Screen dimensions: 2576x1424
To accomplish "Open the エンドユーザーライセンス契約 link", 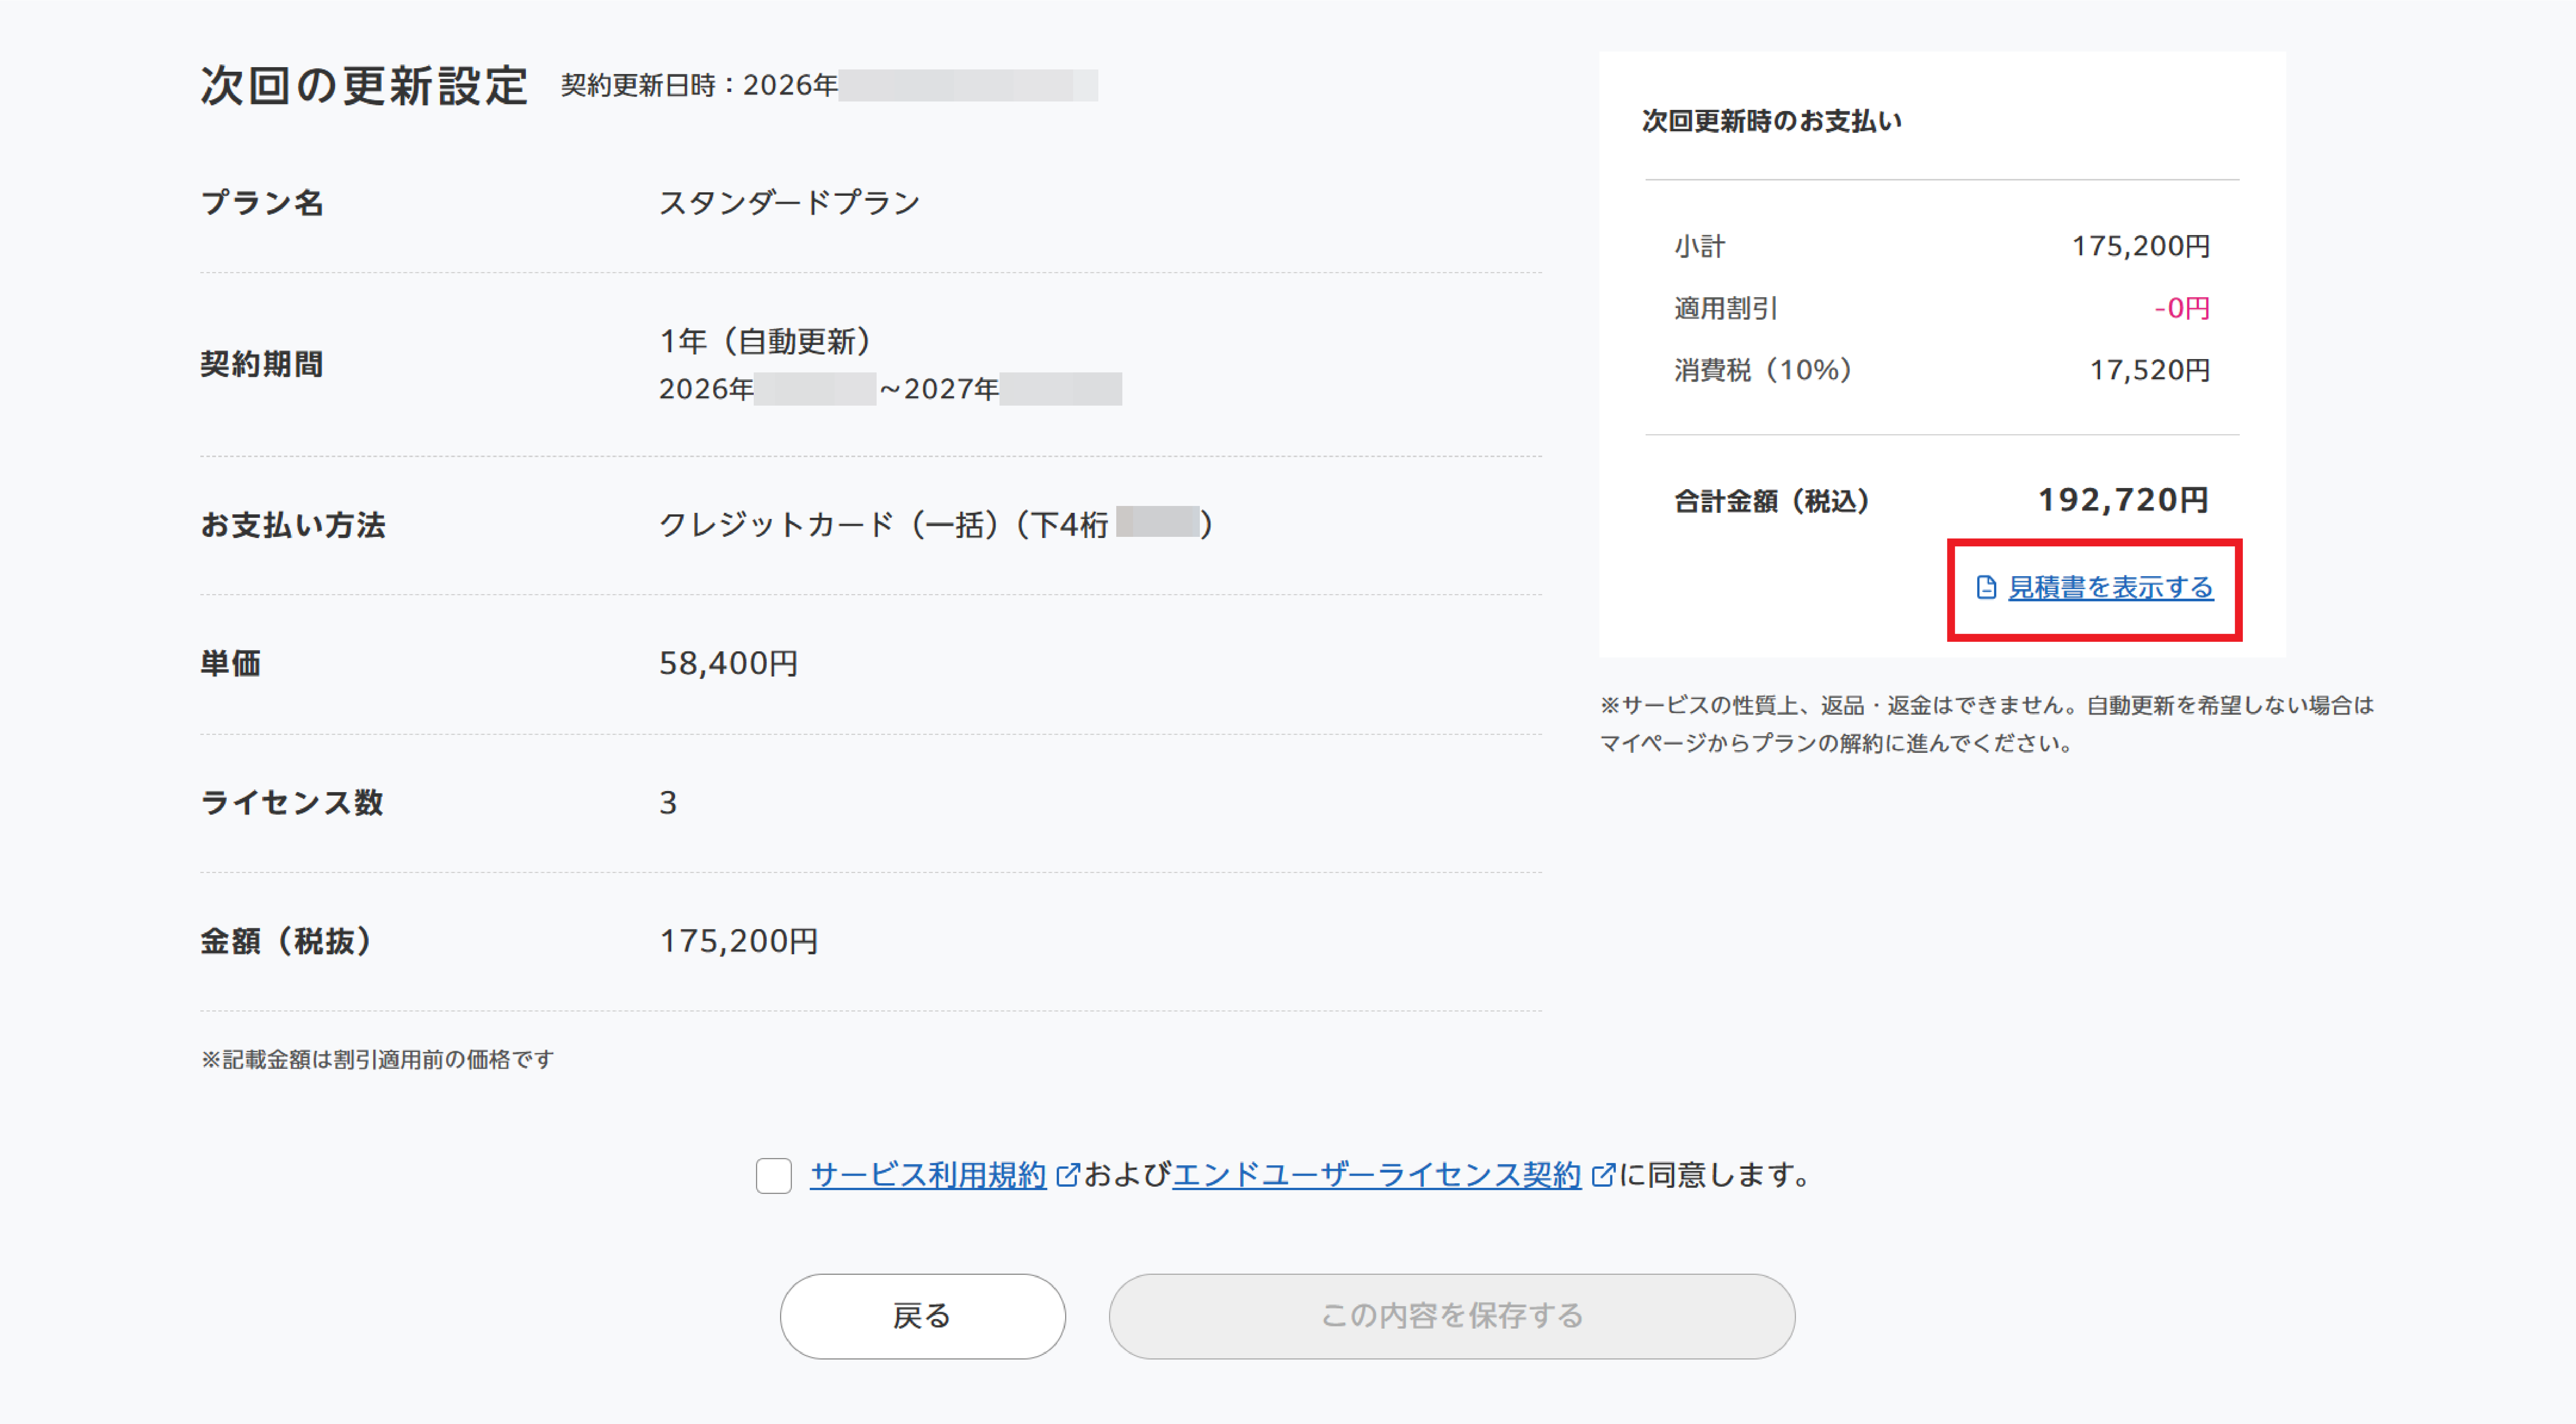I will pyautogui.click(x=1376, y=1175).
